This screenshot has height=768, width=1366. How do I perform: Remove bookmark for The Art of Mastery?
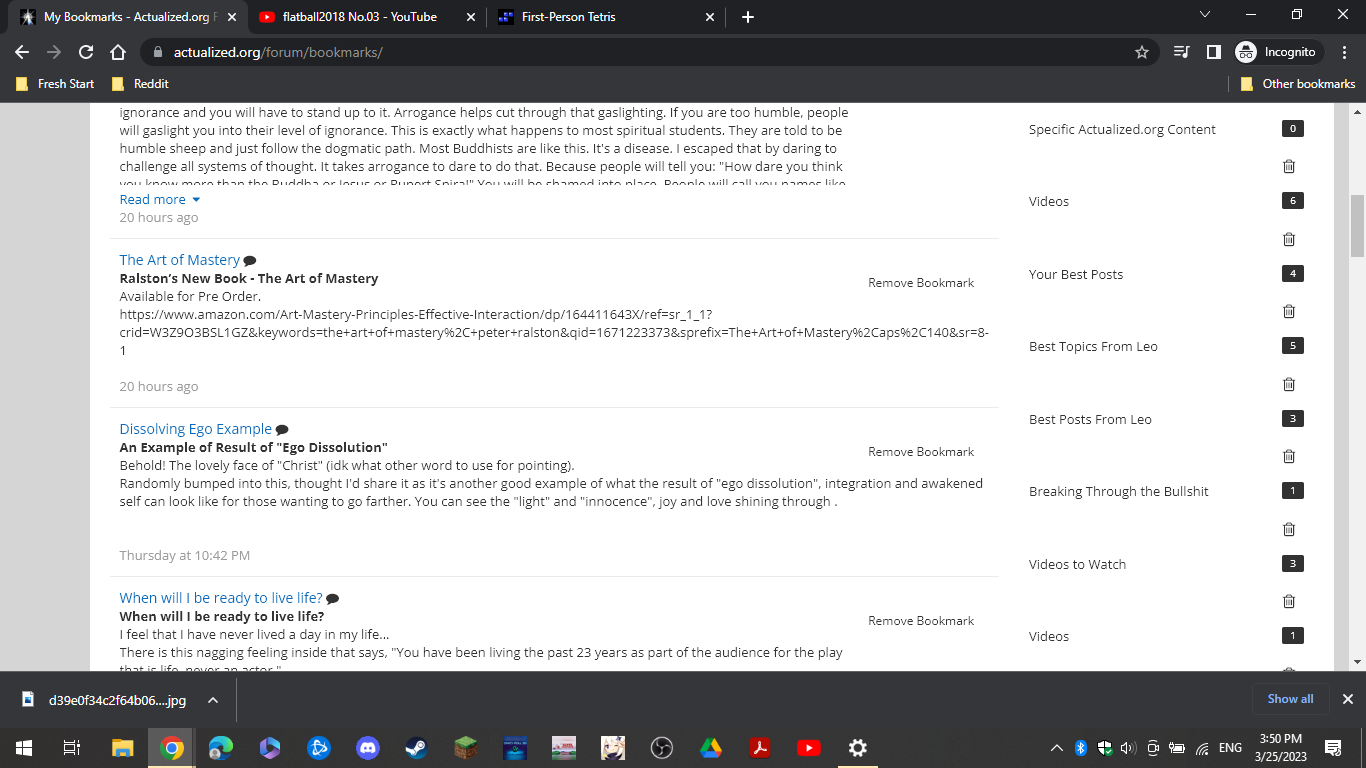[920, 283]
